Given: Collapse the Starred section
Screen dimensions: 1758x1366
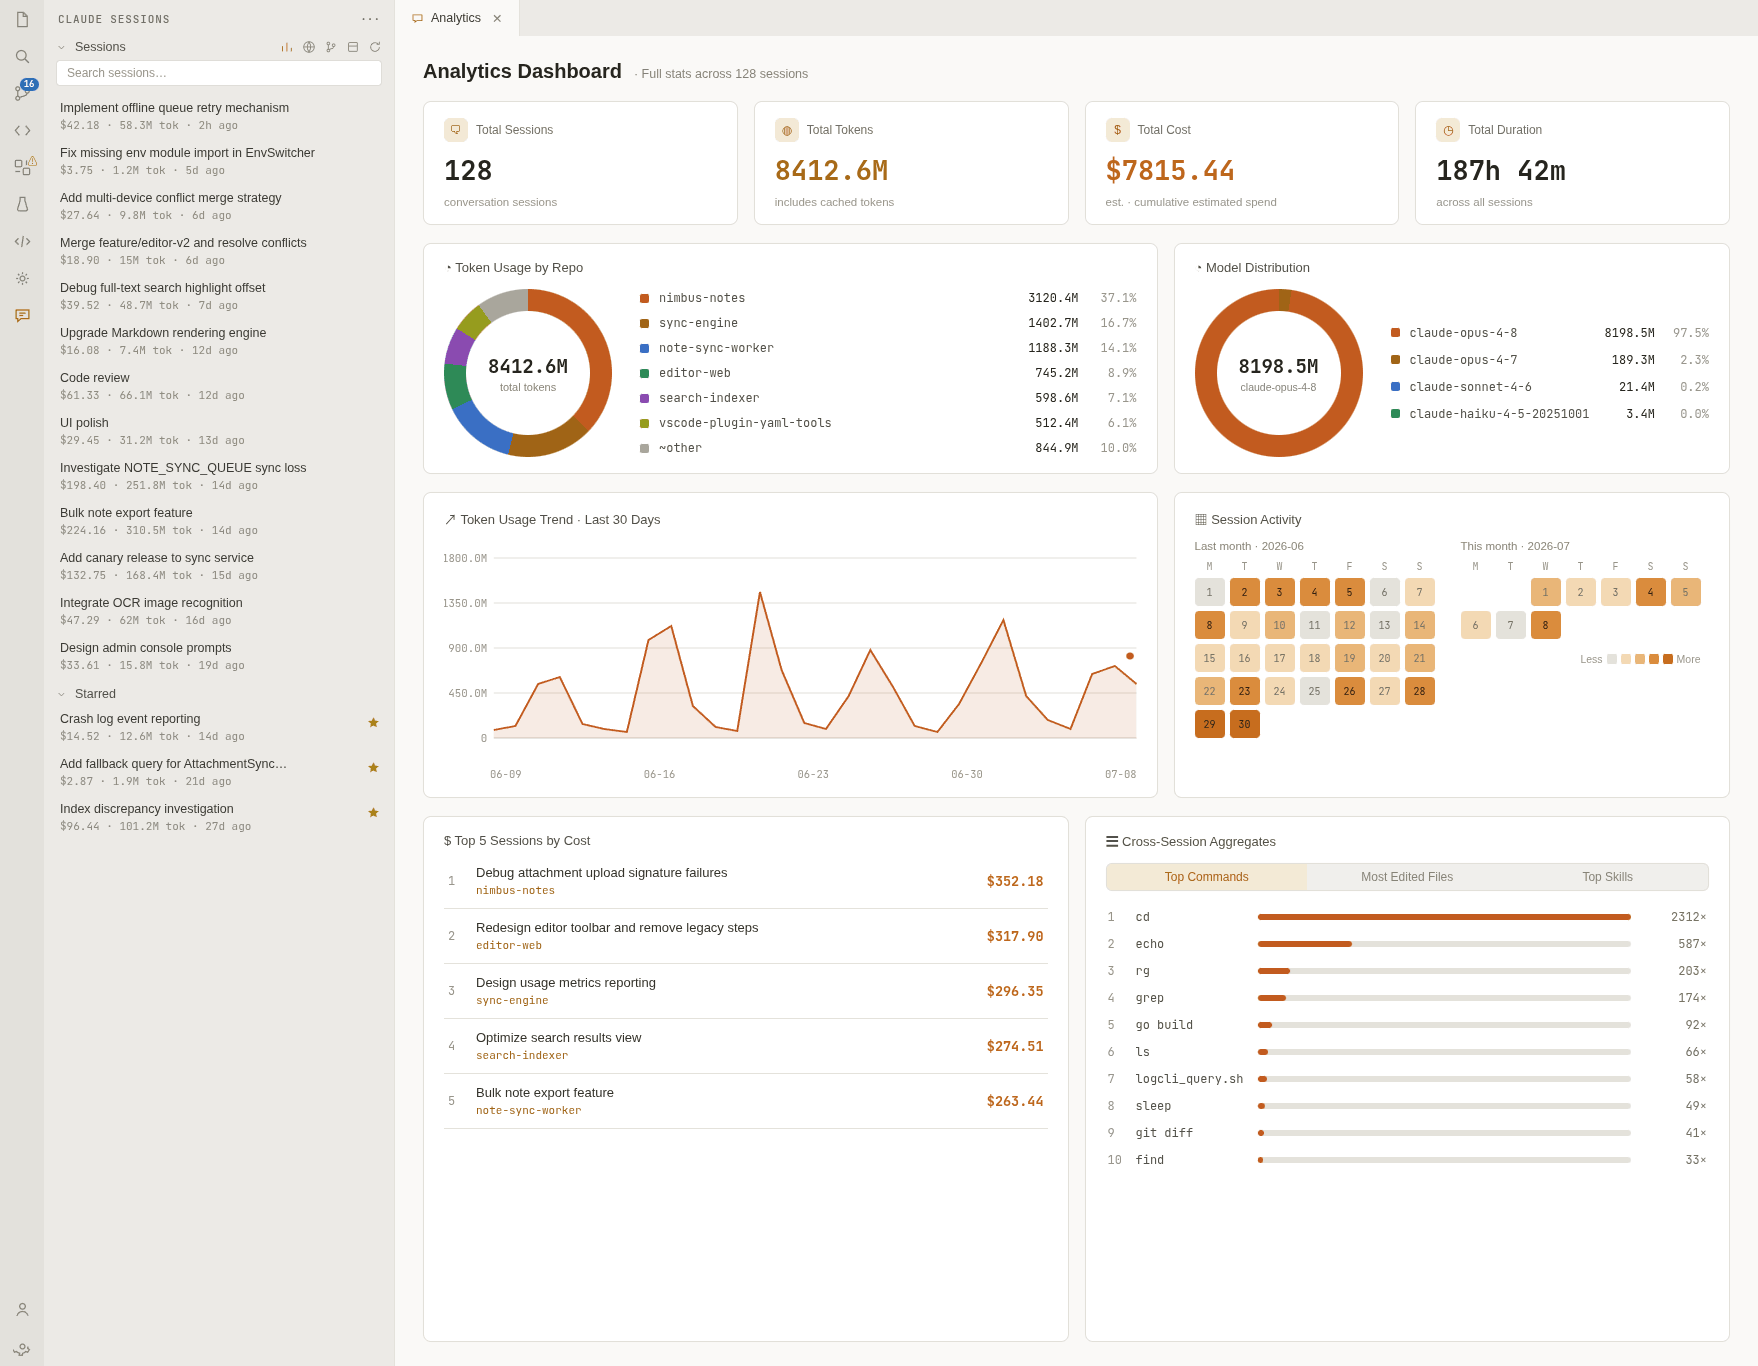Looking at the screenshot, I should pos(61,694).
